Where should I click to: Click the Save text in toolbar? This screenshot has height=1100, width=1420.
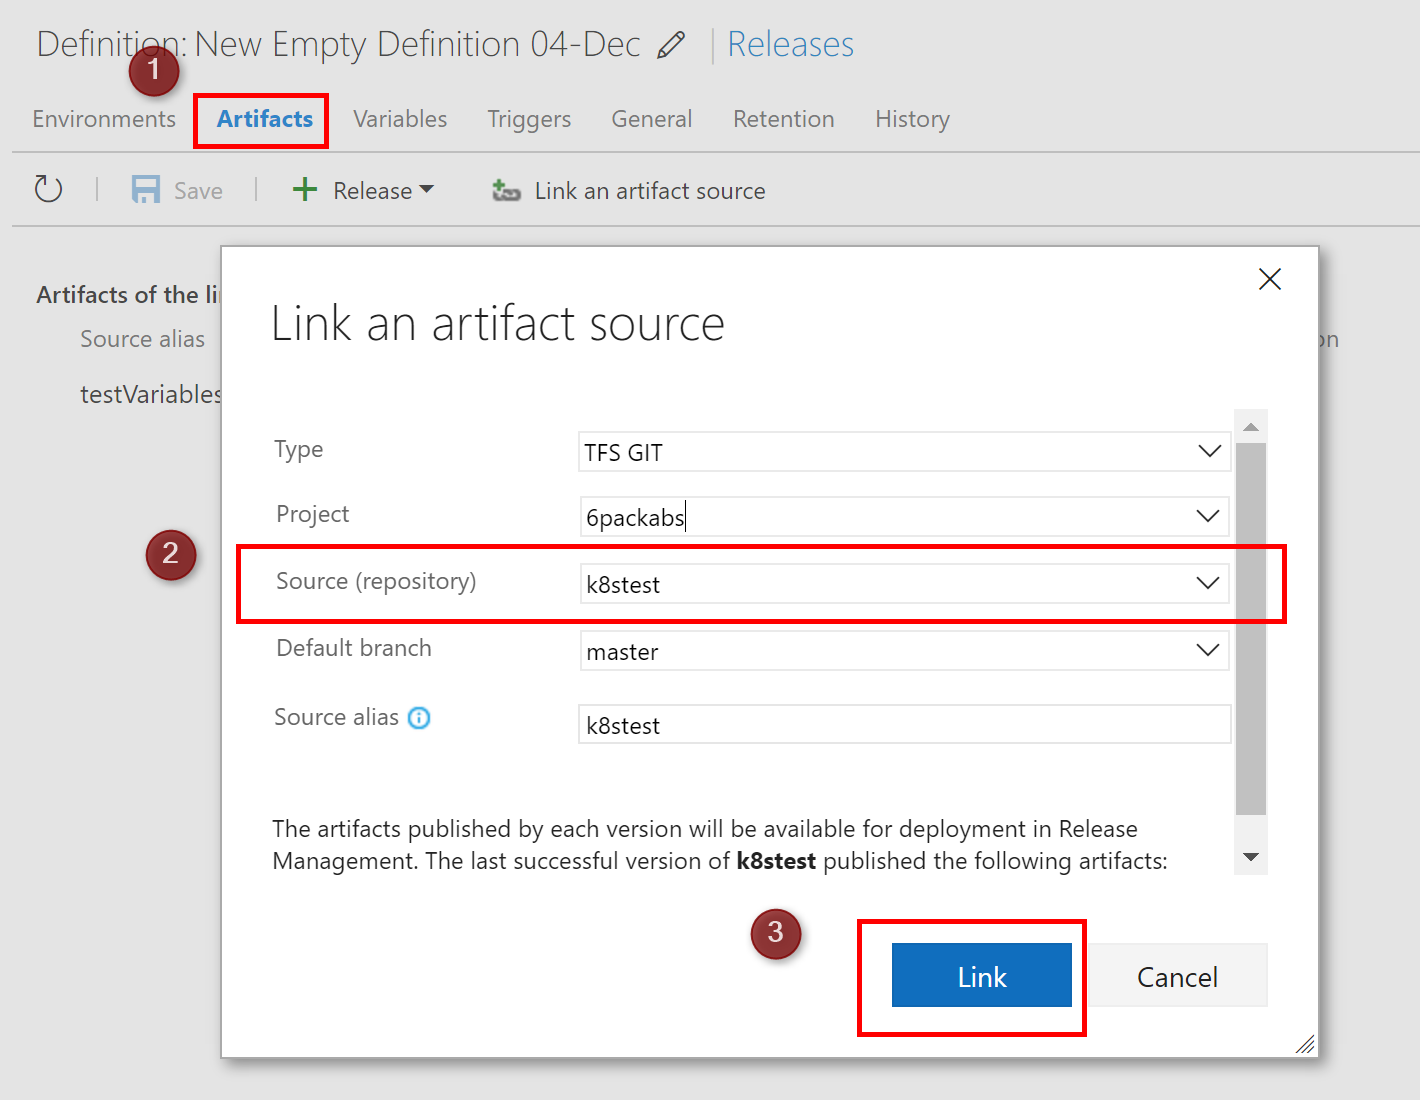(198, 191)
